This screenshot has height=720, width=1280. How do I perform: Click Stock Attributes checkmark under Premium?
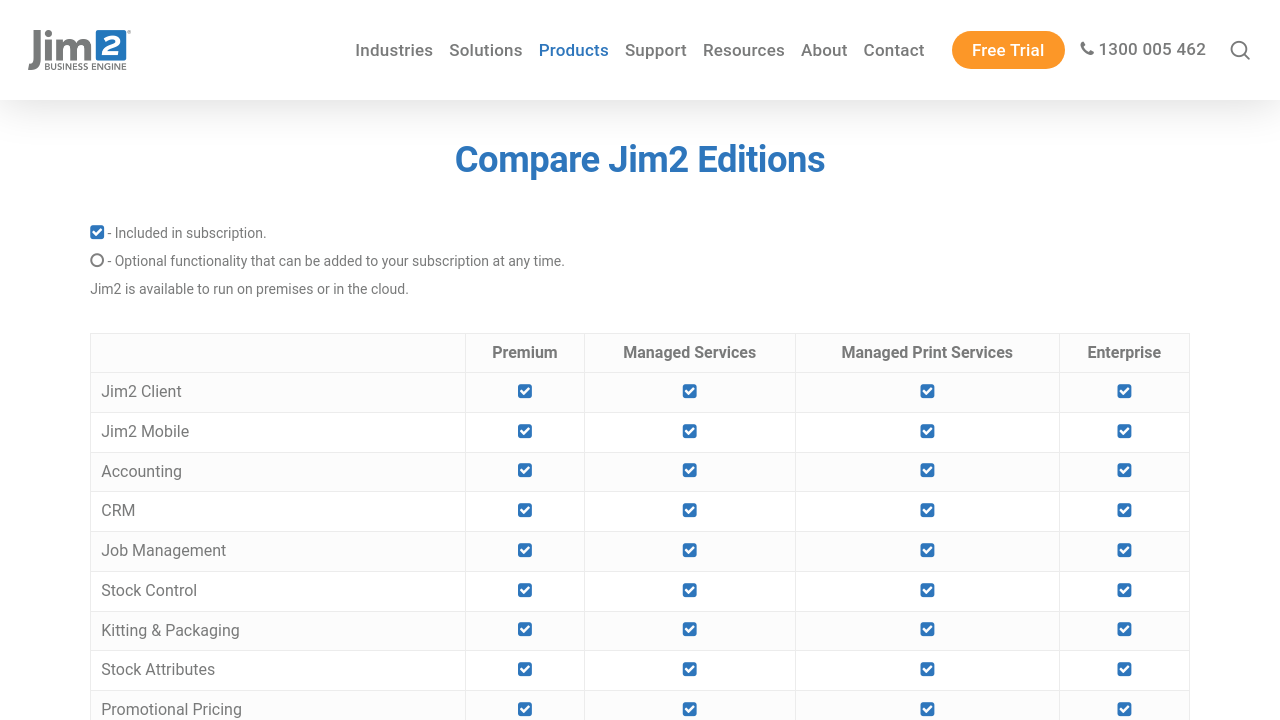click(x=525, y=669)
